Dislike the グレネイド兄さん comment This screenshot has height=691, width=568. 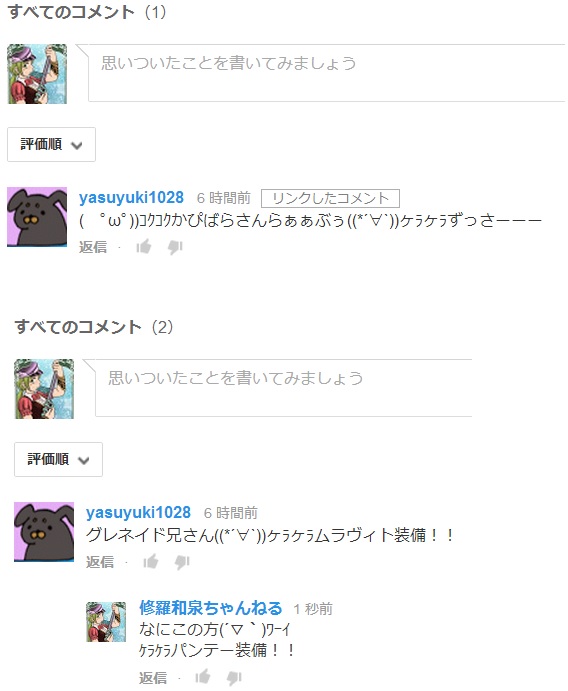tap(182, 563)
